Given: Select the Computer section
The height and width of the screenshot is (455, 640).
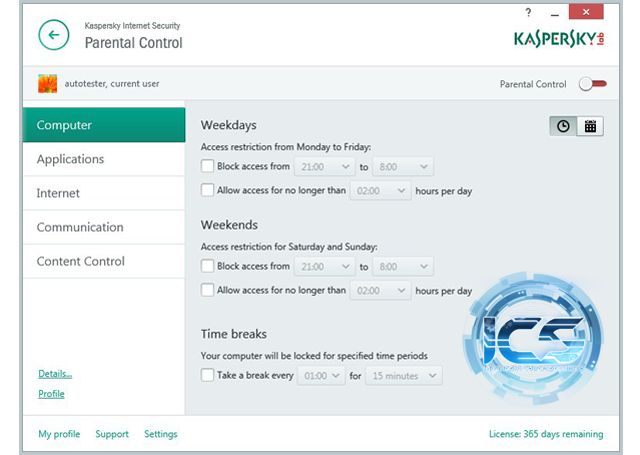Looking at the screenshot, I should click(x=104, y=125).
